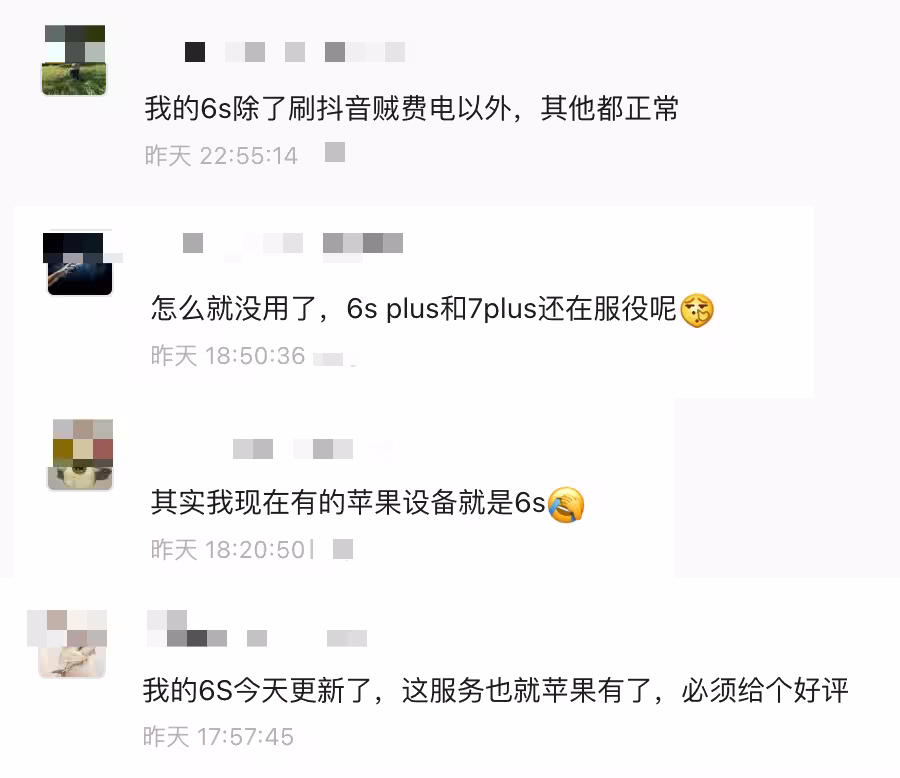Image resolution: width=900 pixels, height=778 pixels.
Task: Click timestamp 昨天 22:55:14
Action: 221,156
